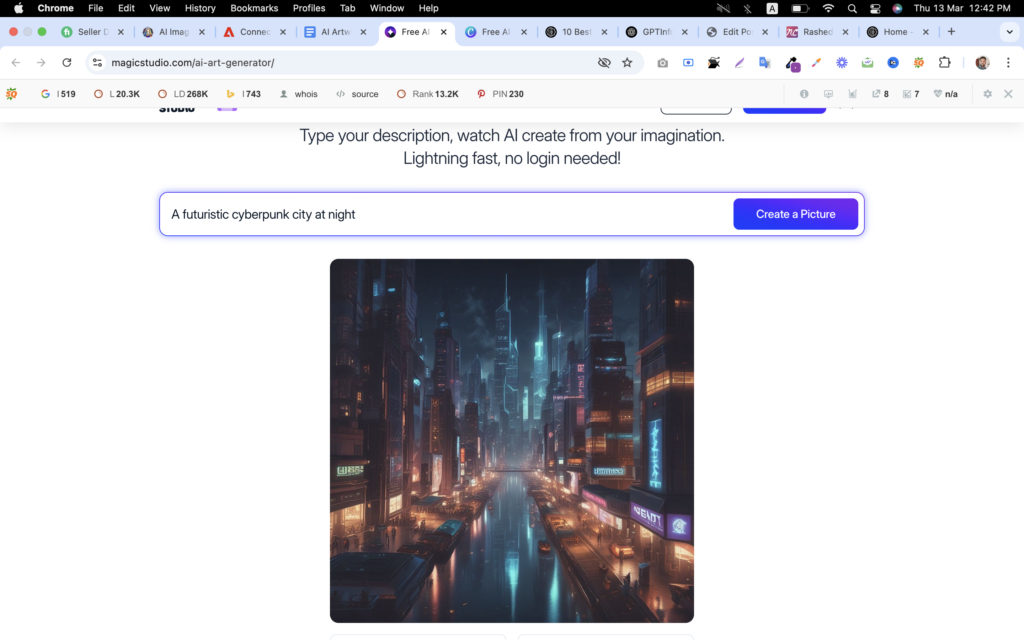This screenshot has height=640, width=1024.
Task: Open the Apple menu
Action: (18, 8)
